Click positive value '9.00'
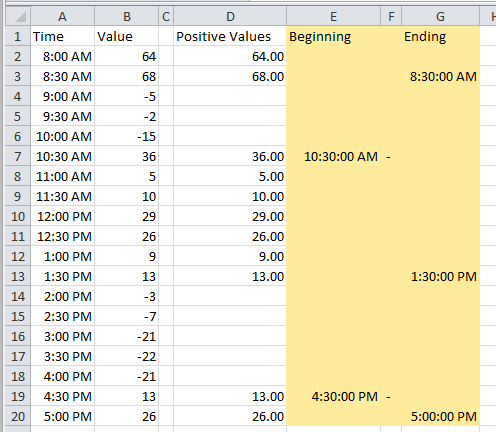496x432 pixels. [230, 256]
